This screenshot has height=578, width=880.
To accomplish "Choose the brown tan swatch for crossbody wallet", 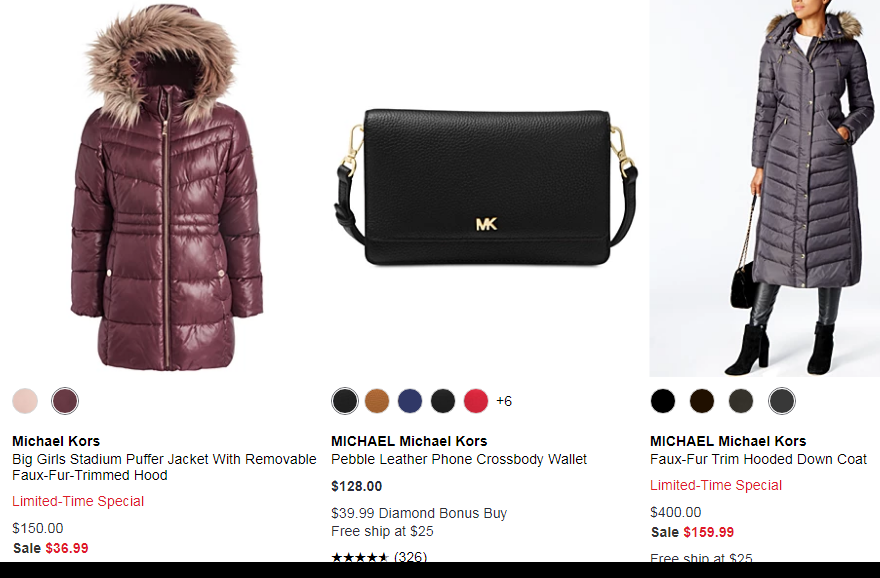I will 377,401.
